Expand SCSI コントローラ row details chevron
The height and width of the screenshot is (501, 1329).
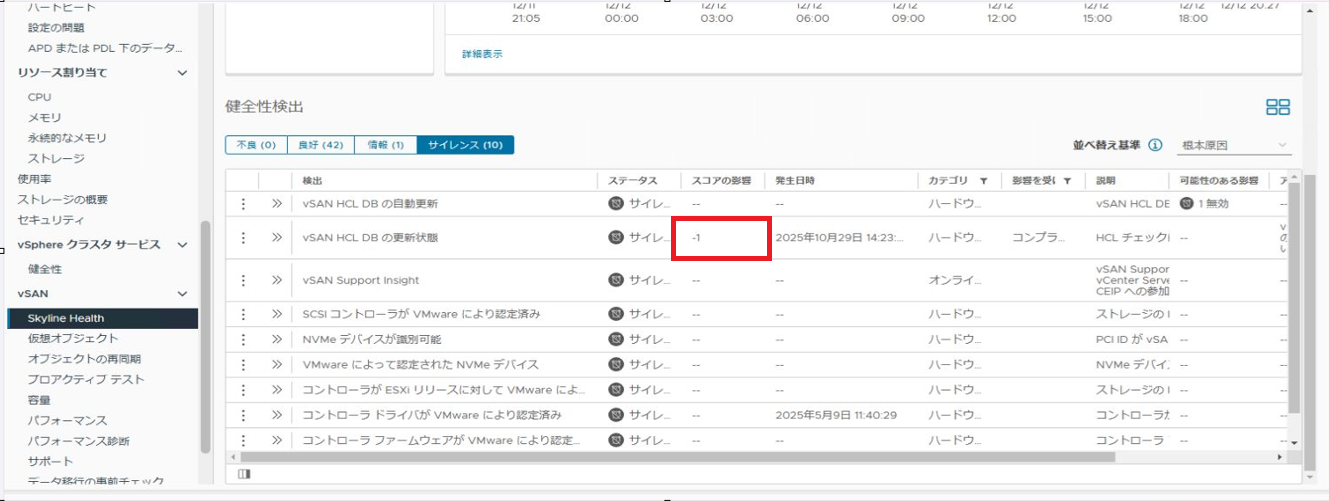point(277,314)
